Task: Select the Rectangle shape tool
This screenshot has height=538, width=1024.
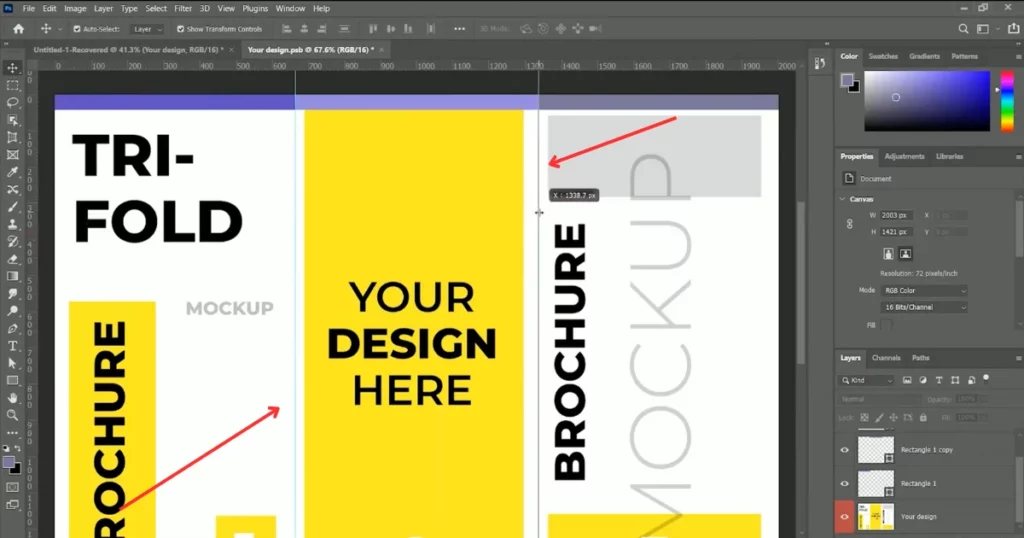Action: click(12, 381)
